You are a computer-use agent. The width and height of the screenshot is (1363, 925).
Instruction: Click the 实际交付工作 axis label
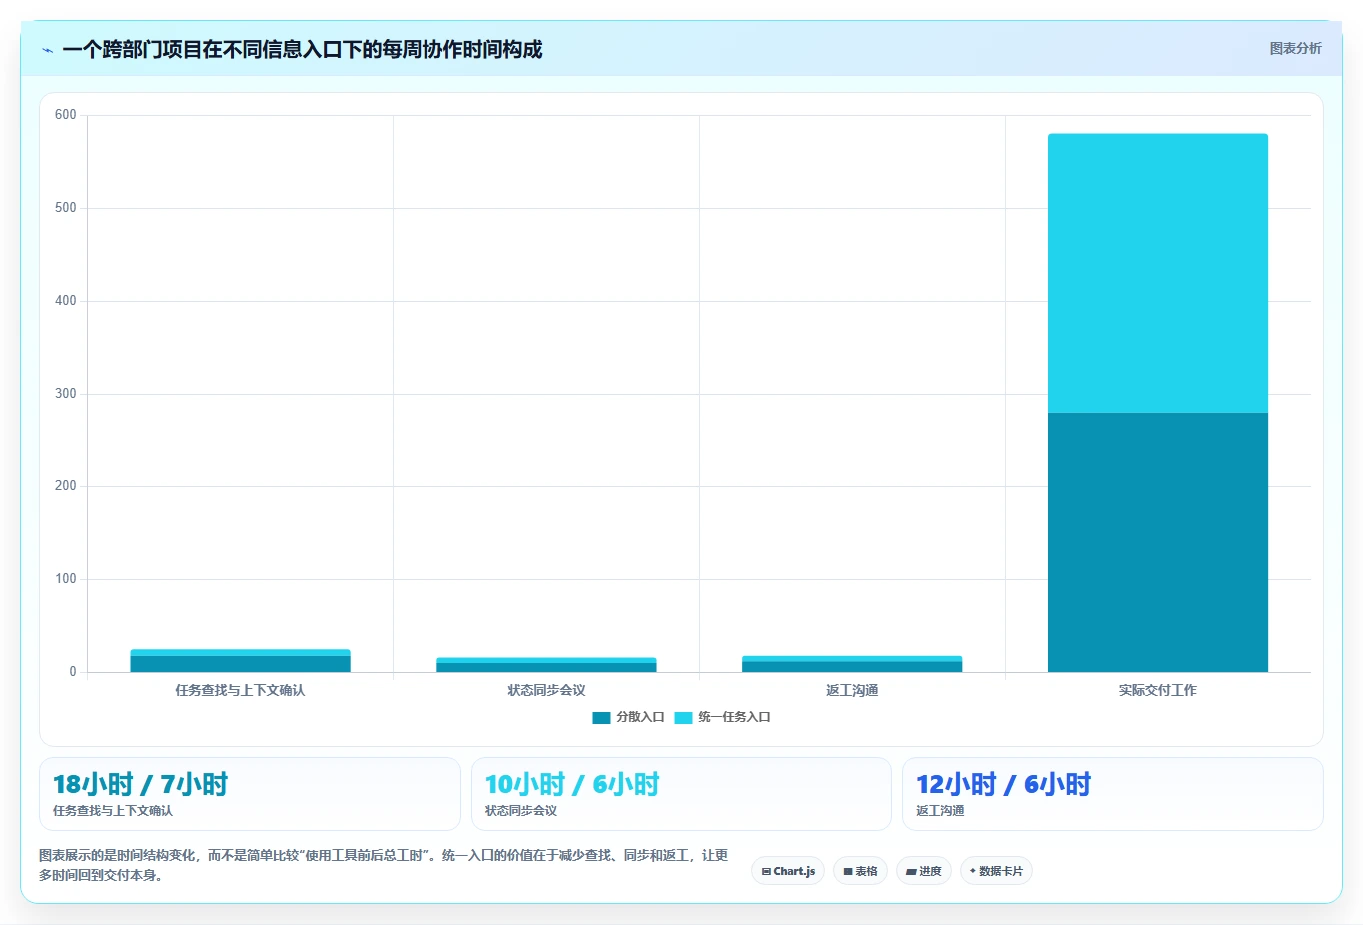click(x=1158, y=690)
